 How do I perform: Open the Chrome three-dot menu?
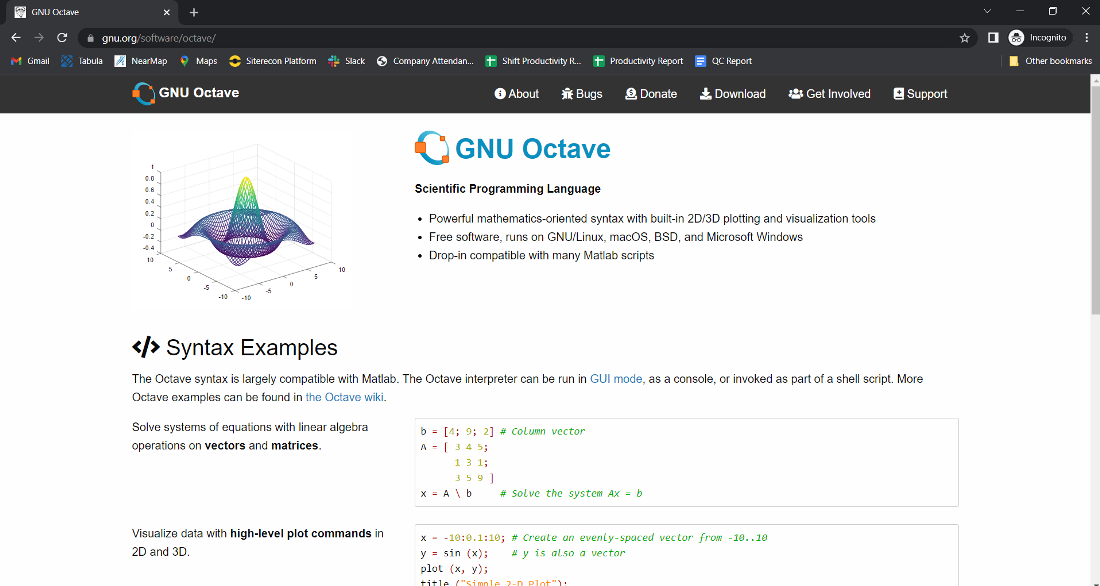(1087, 38)
